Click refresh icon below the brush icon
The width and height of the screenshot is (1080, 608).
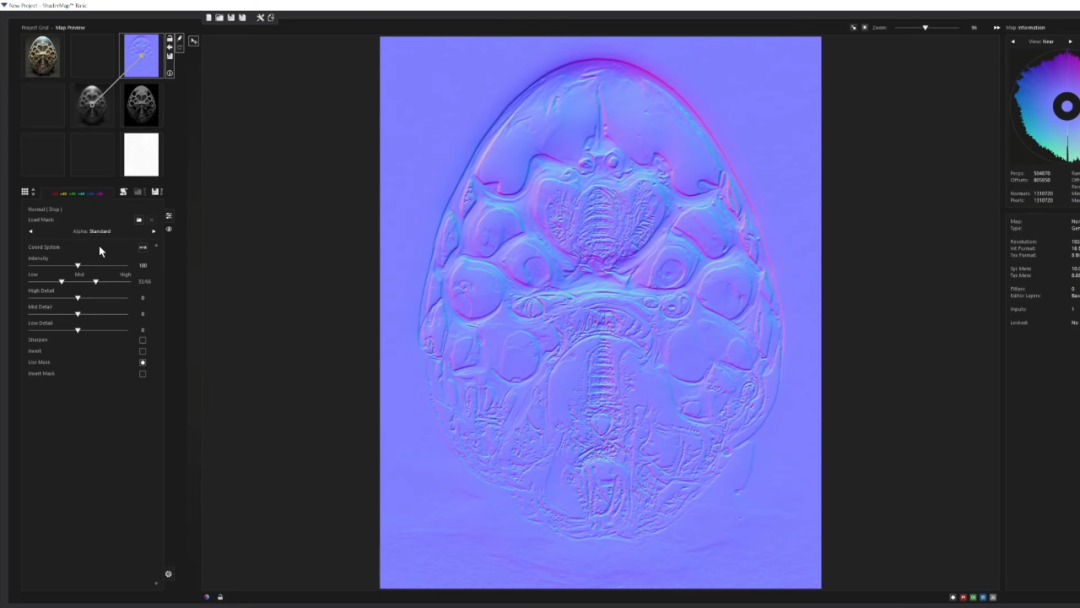(x=180, y=48)
